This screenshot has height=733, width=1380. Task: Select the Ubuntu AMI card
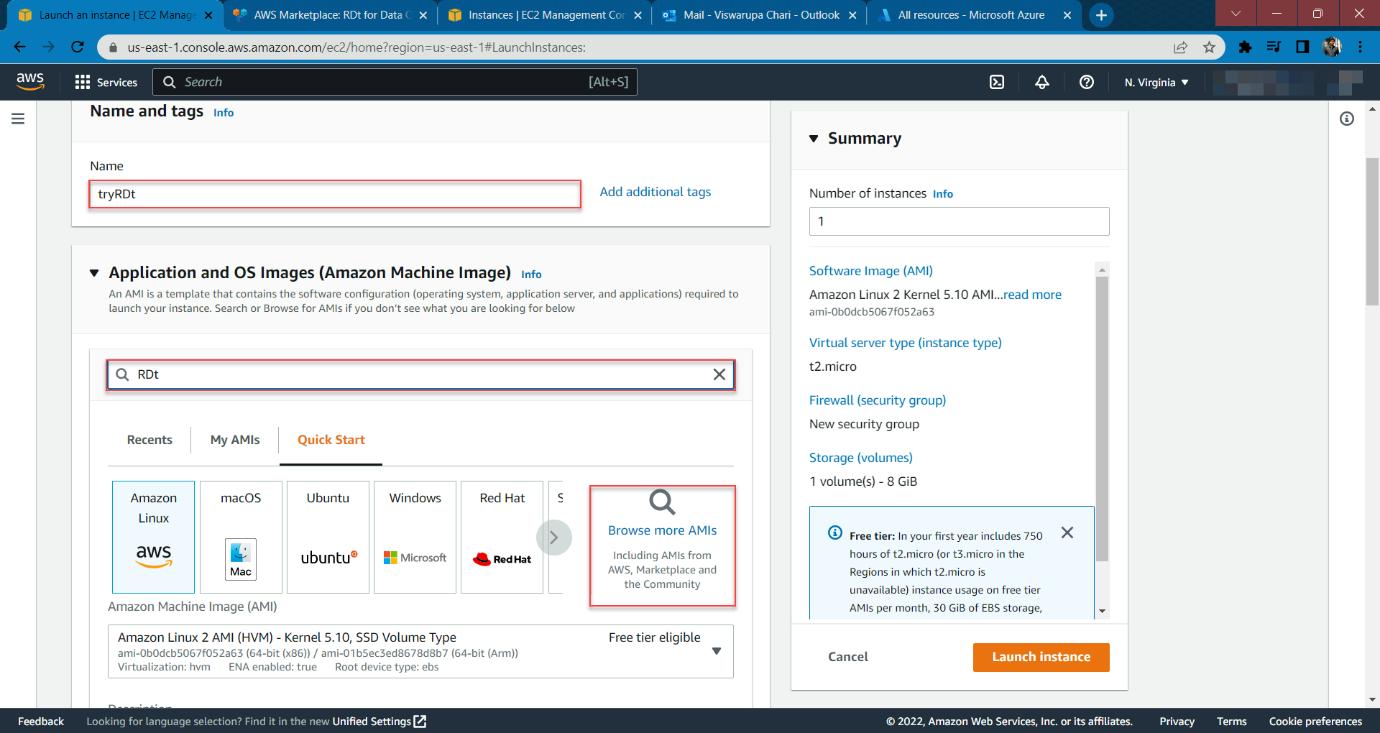point(327,537)
